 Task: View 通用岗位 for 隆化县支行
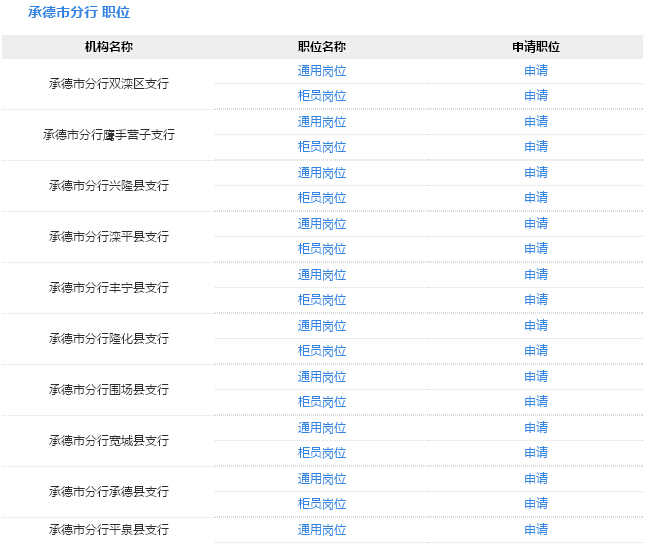click(x=322, y=326)
